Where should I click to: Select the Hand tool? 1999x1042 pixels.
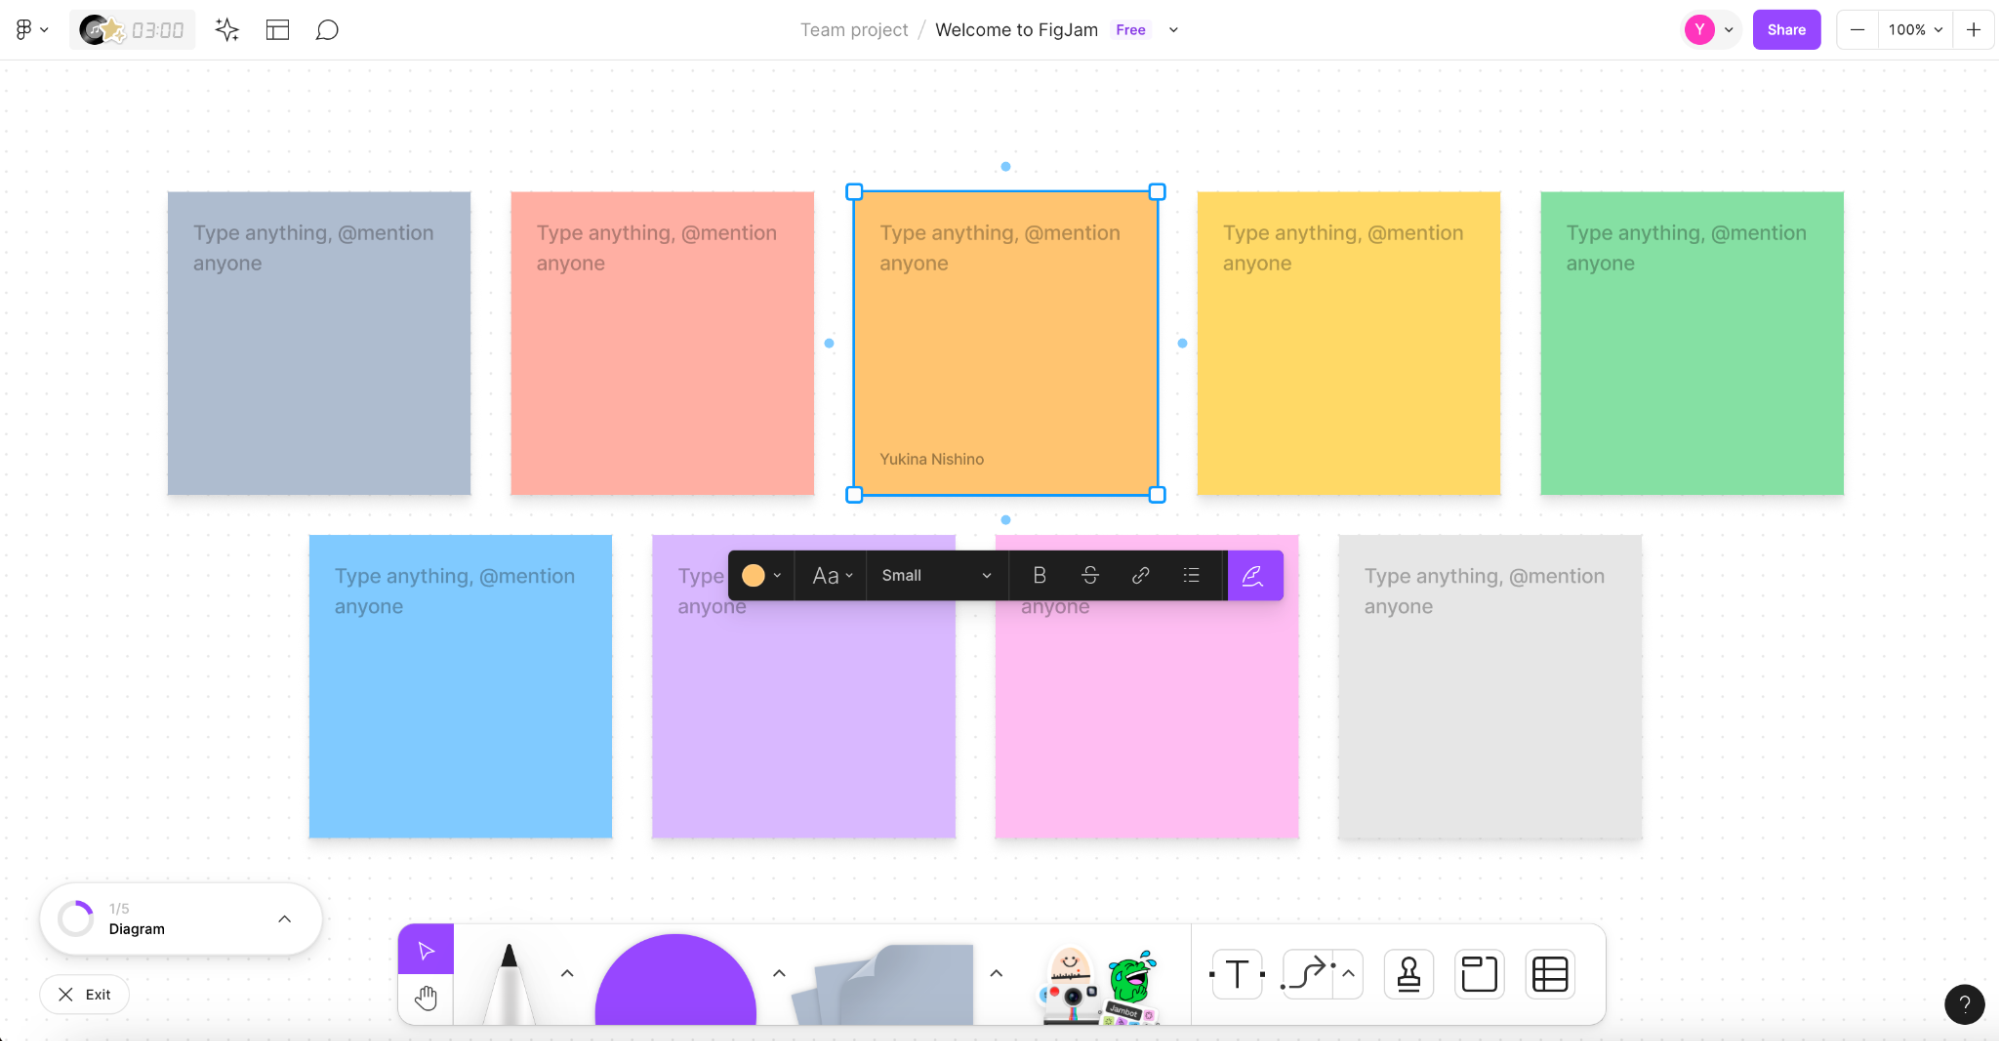(x=426, y=998)
